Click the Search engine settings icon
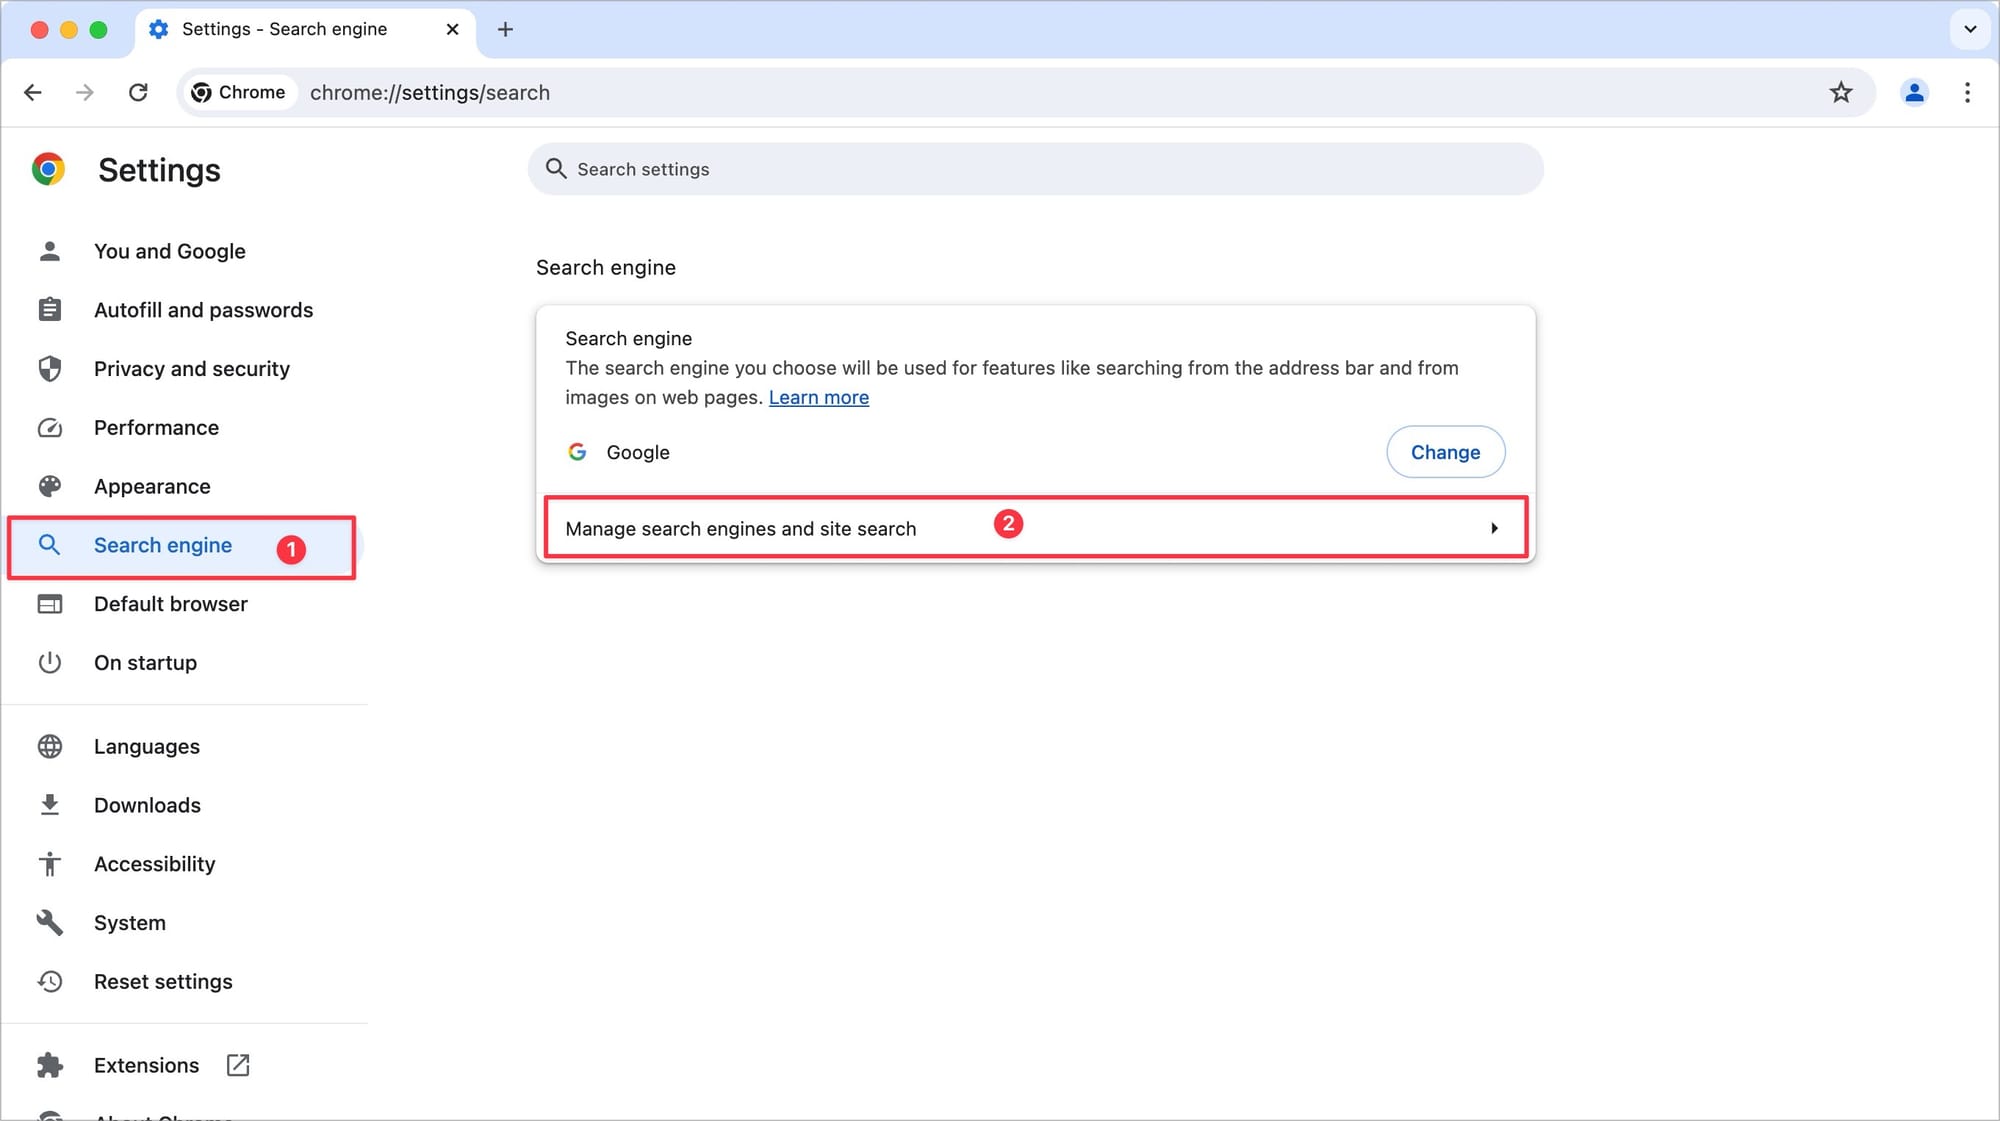 click(x=49, y=544)
